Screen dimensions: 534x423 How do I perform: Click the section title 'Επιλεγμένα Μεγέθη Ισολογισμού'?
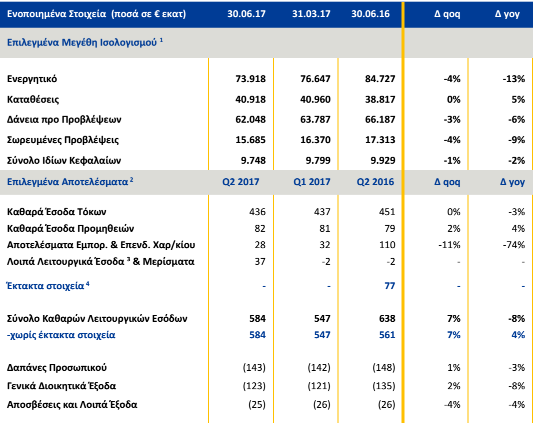click(x=82, y=43)
